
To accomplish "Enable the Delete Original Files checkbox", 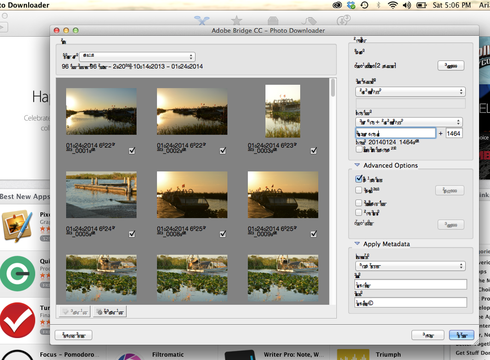I will (x=359, y=203).
